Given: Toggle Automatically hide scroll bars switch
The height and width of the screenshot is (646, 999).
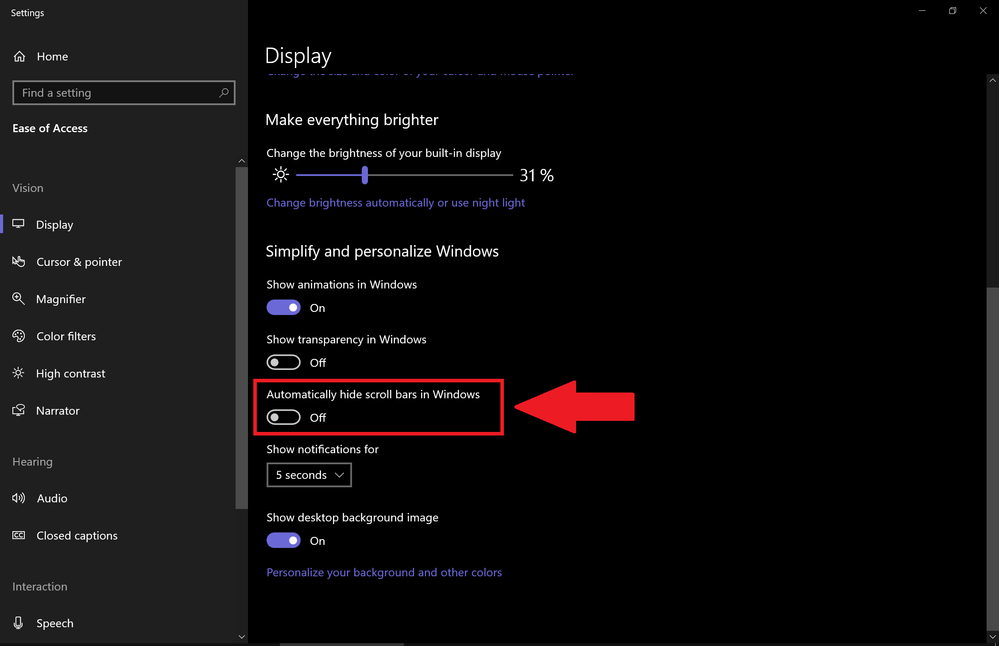Looking at the screenshot, I should [284, 417].
